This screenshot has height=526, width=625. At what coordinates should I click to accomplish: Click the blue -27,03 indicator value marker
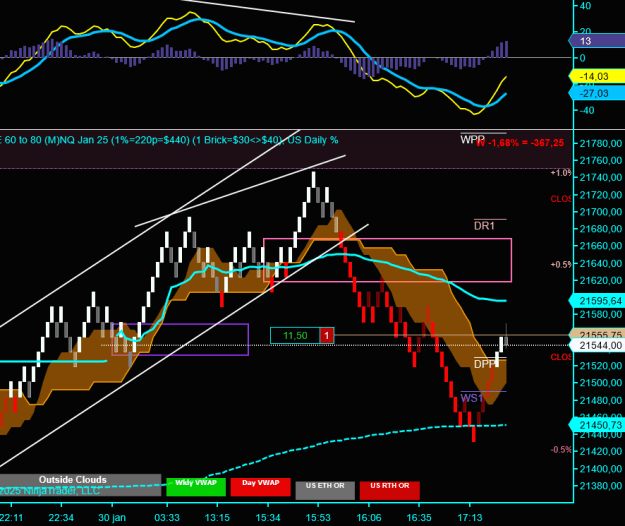pyautogui.click(x=597, y=93)
